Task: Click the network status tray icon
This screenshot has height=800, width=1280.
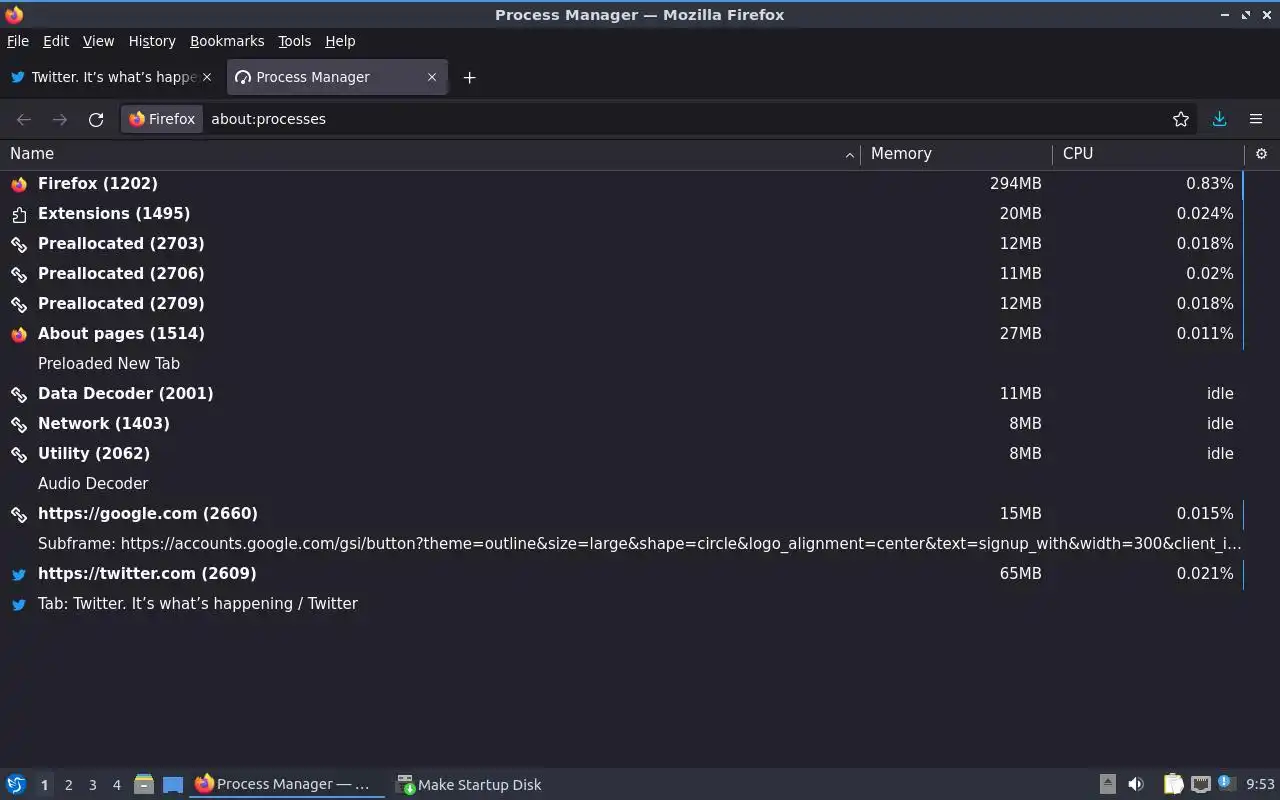Action: pyautogui.click(x=1201, y=784)
